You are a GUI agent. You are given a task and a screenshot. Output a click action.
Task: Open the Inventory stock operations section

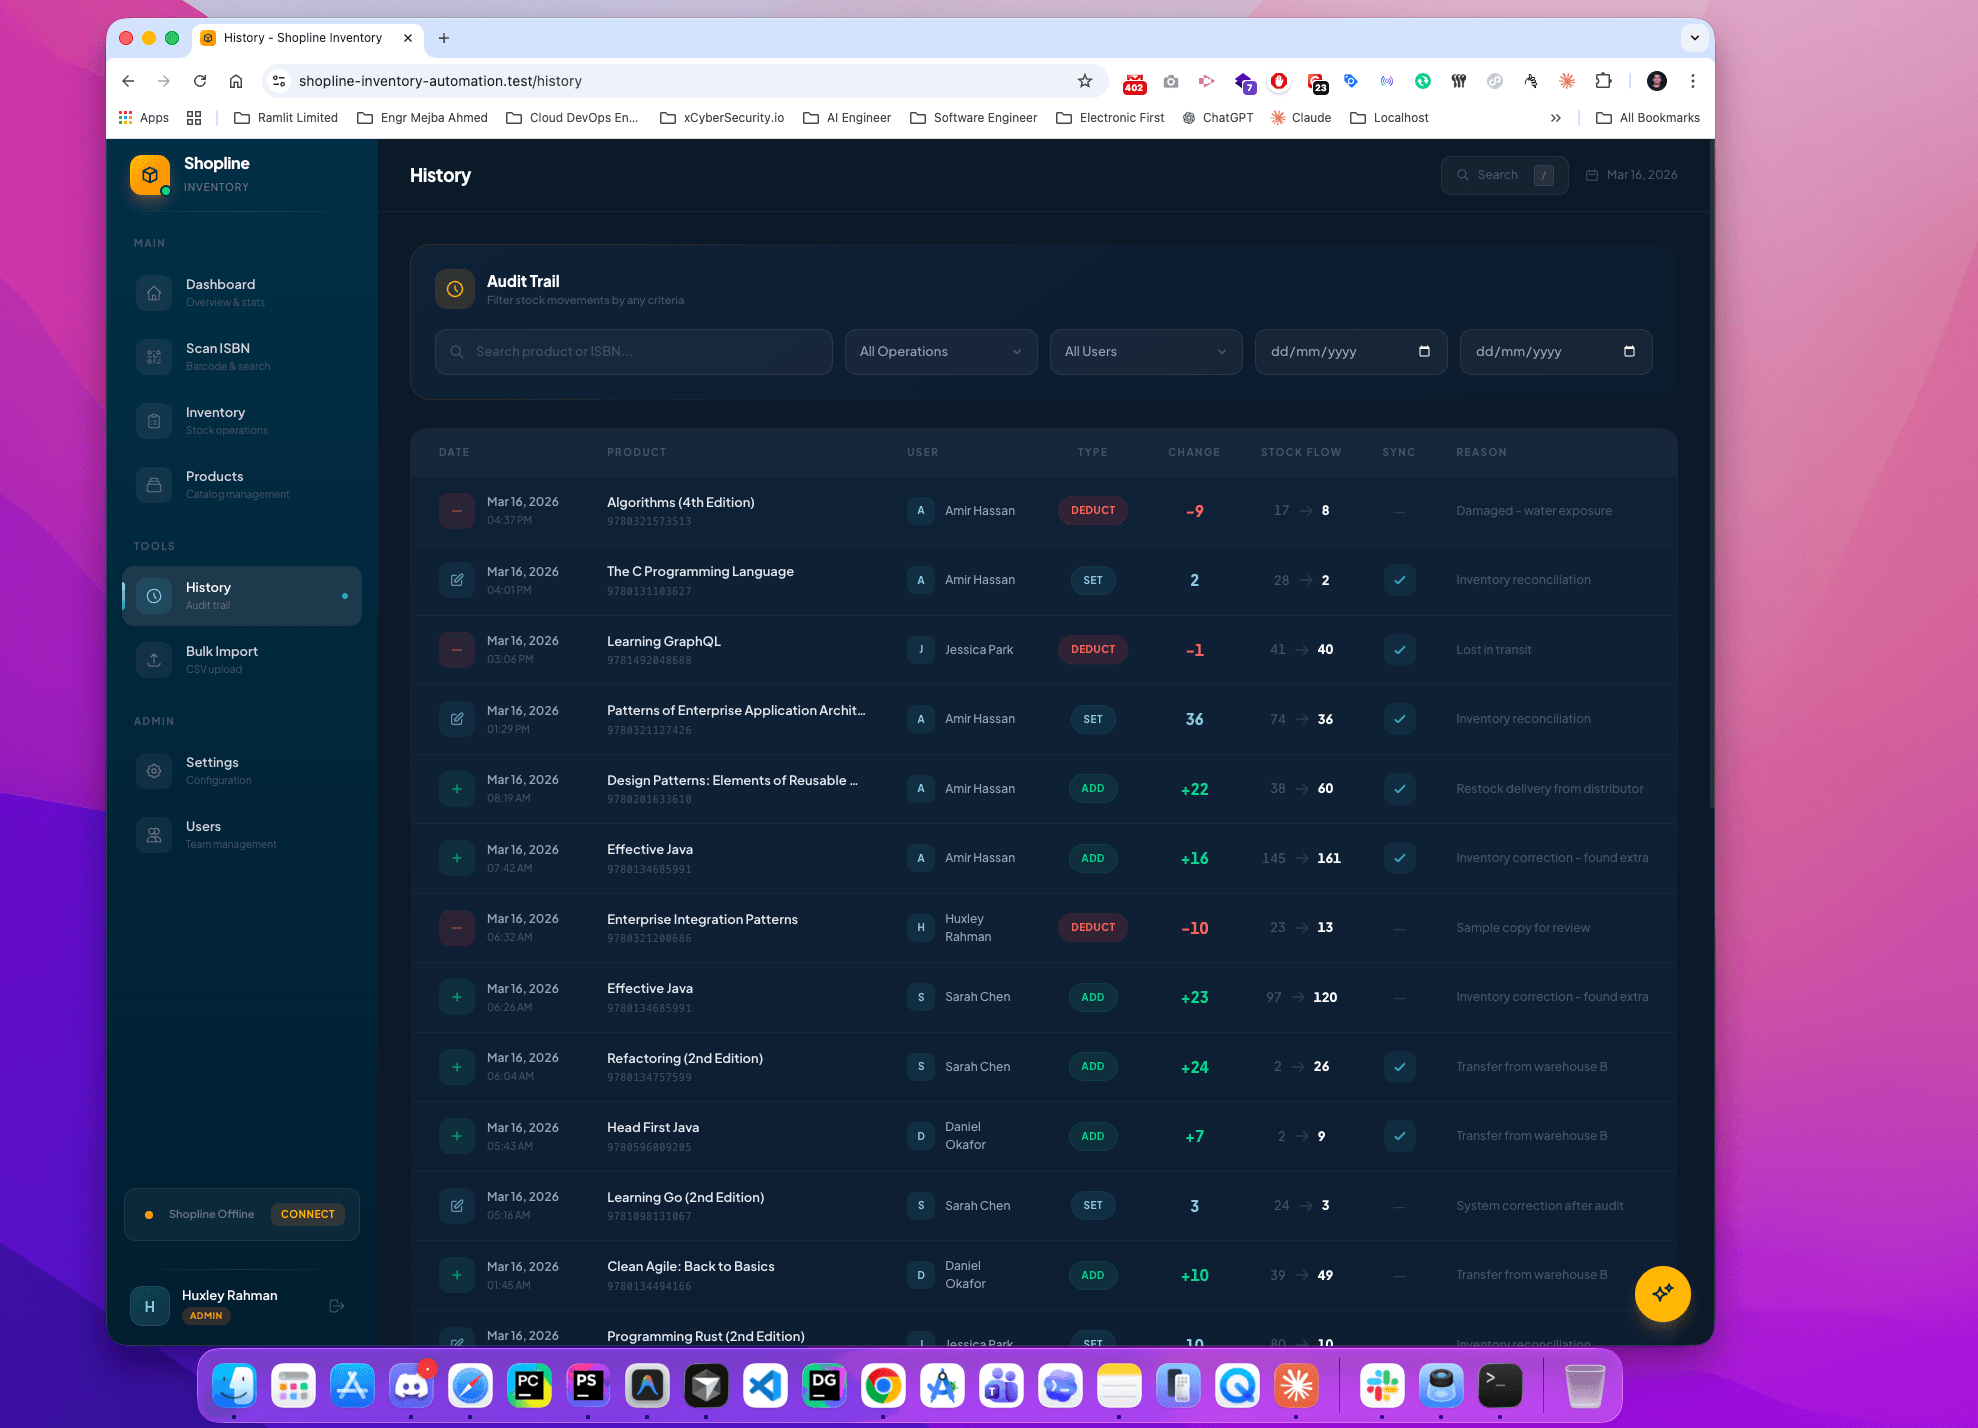(153, 421)
